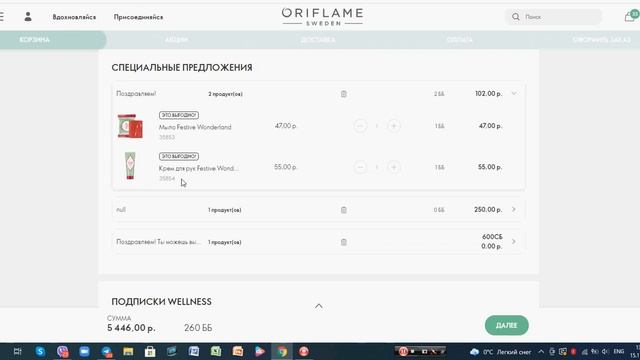Click the Festive Wonderland soap thumbnail
Image resolution: width=640 pixels, height=360 pixels.
130,127
